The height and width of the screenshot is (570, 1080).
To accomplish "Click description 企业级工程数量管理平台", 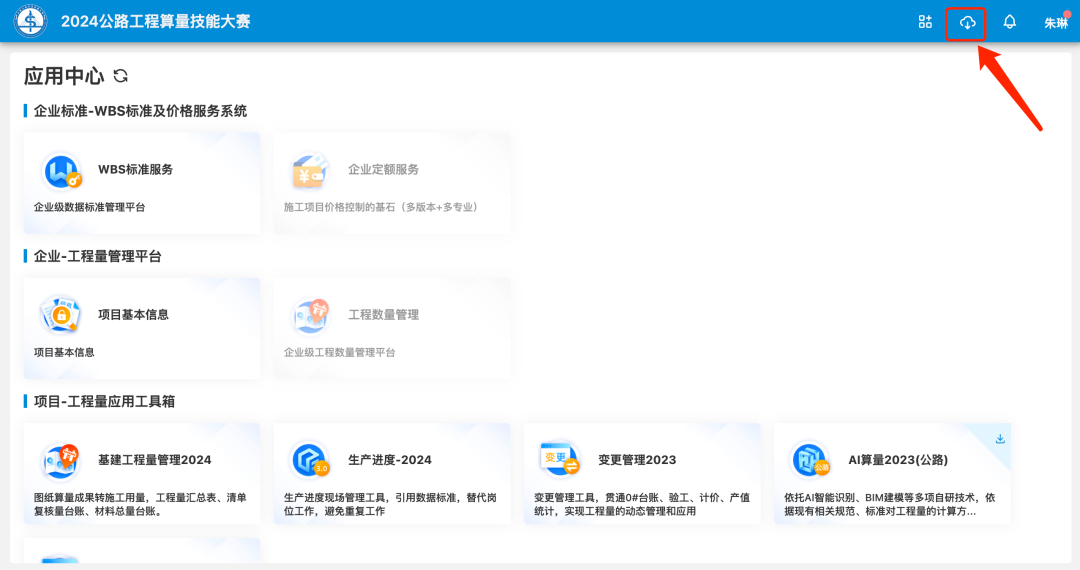I will coord(340,352).
